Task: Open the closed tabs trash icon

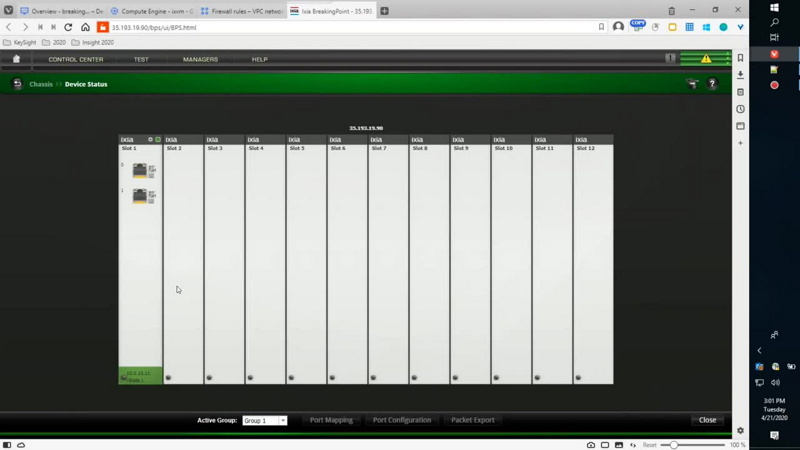Action: pos(671,11)
